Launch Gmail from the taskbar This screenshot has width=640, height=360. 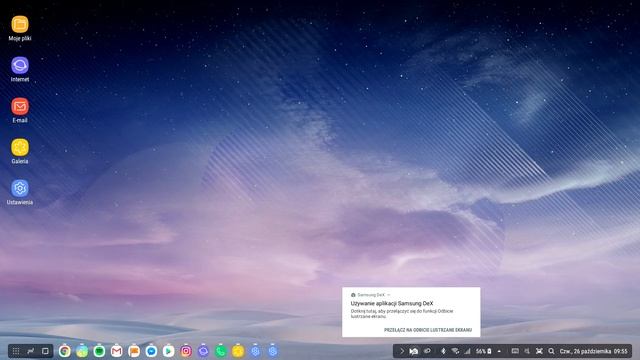[x=117, y=351]
